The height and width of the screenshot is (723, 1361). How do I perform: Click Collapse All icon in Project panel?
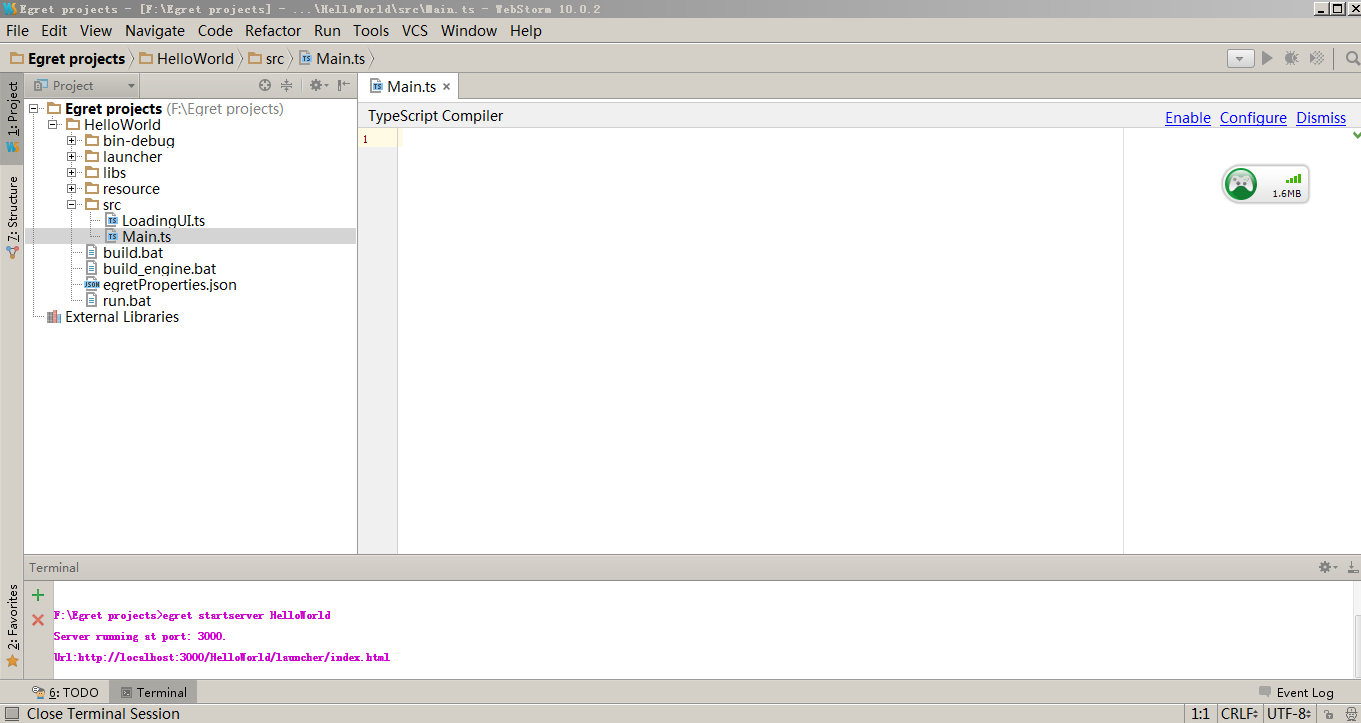(287, 86)
